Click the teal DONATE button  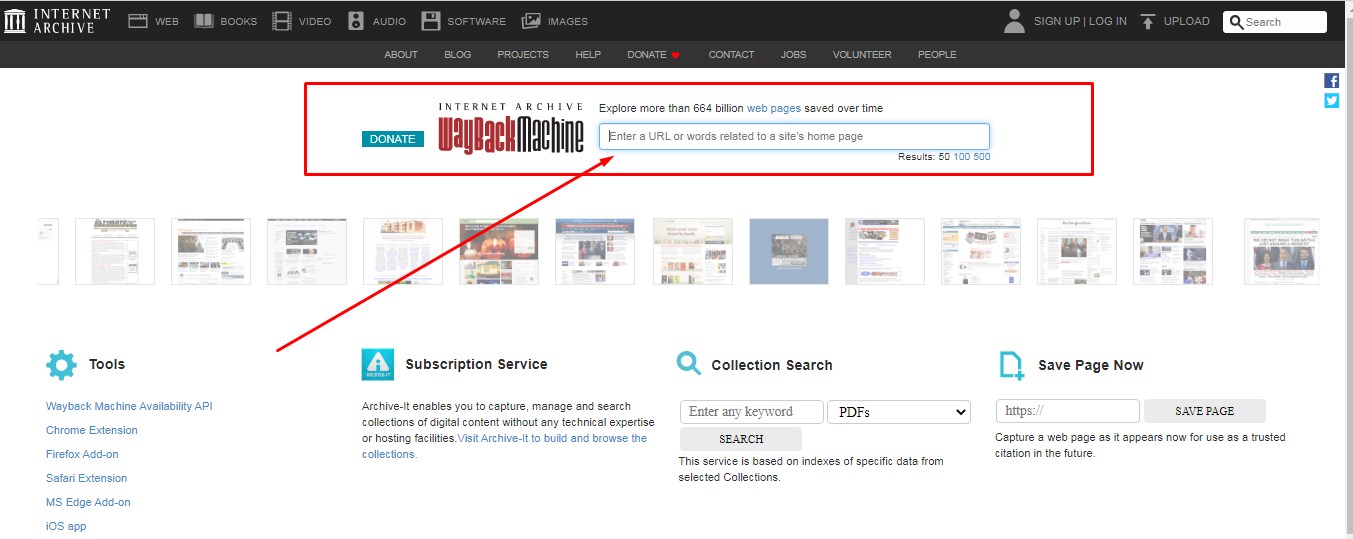(393, 139)
